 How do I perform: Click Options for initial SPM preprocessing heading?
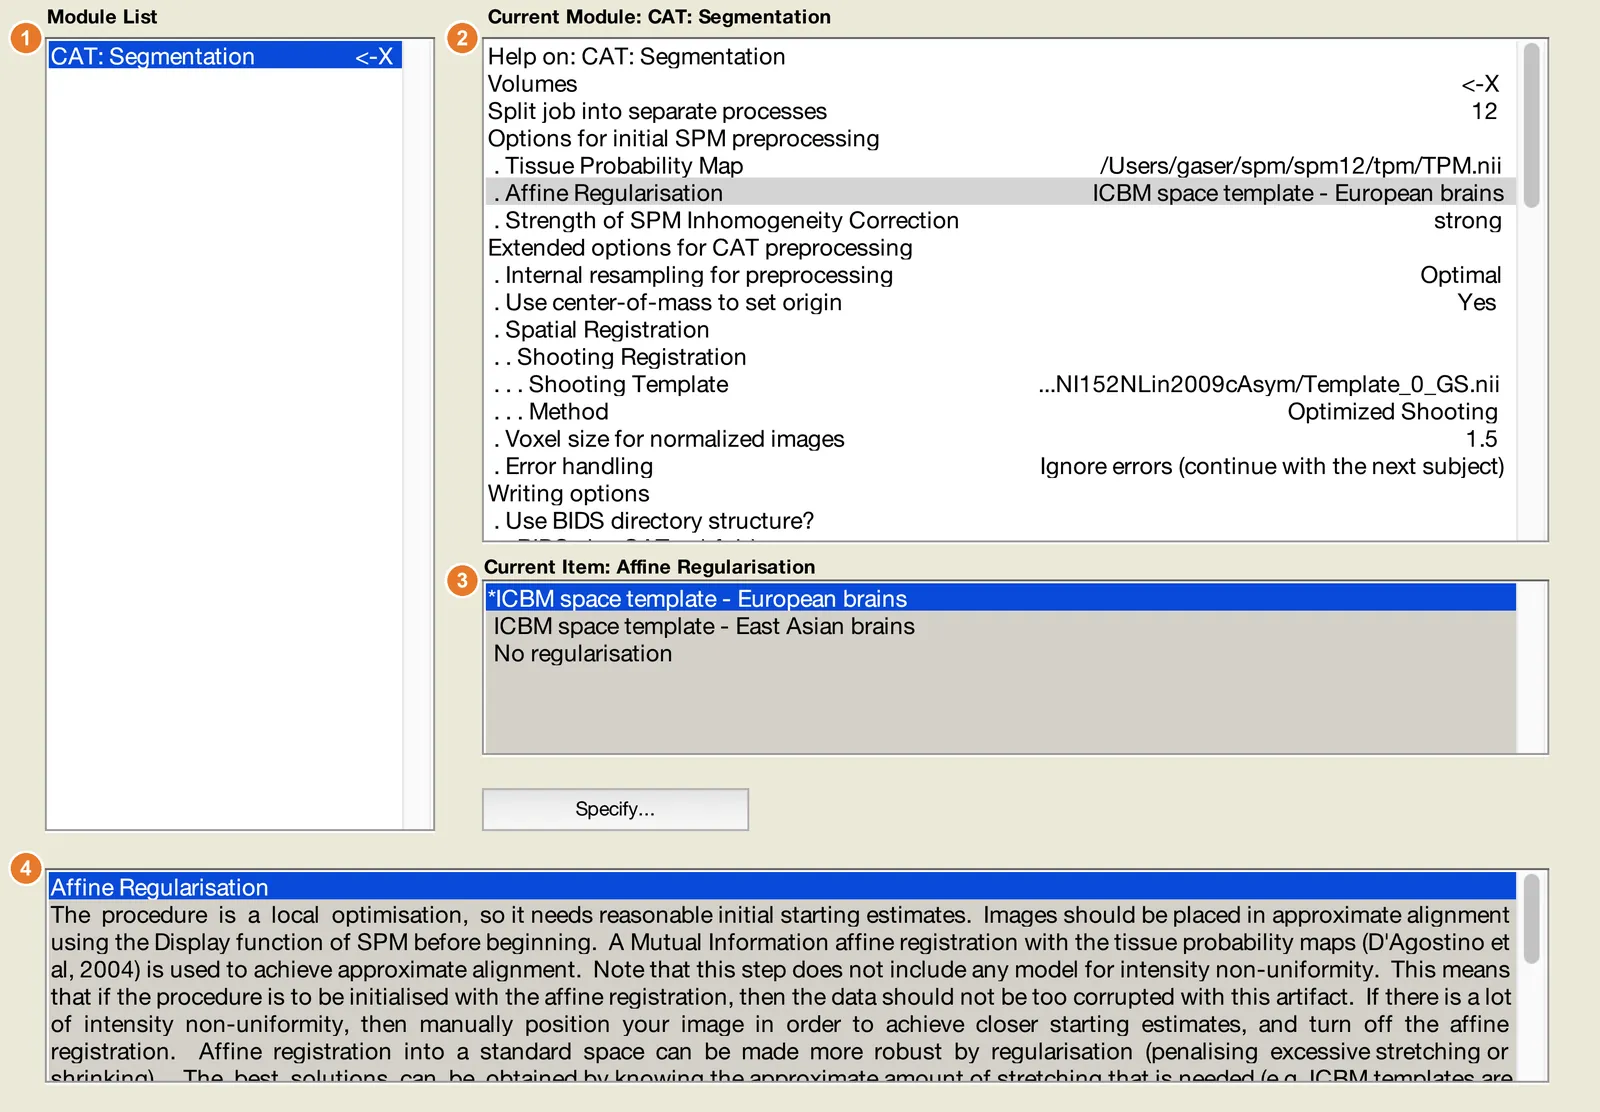click(x=1000, y=139)
